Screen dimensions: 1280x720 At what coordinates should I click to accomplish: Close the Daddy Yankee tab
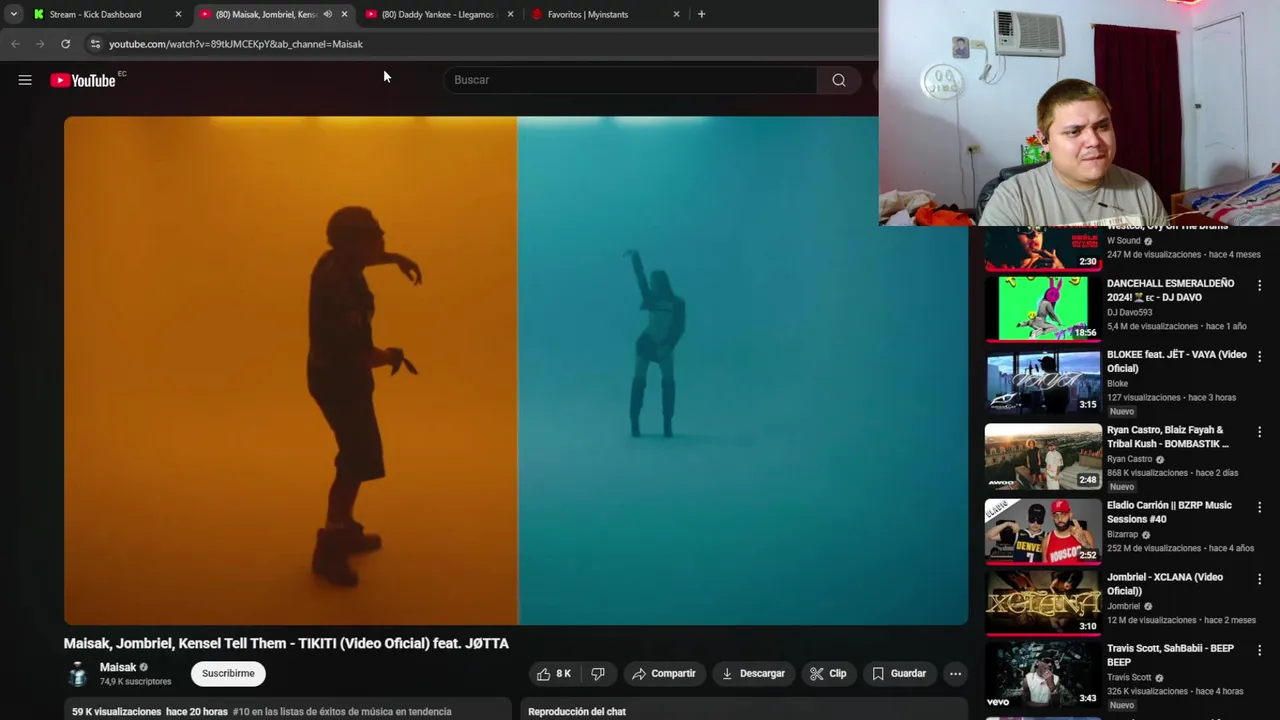point(510,14)
